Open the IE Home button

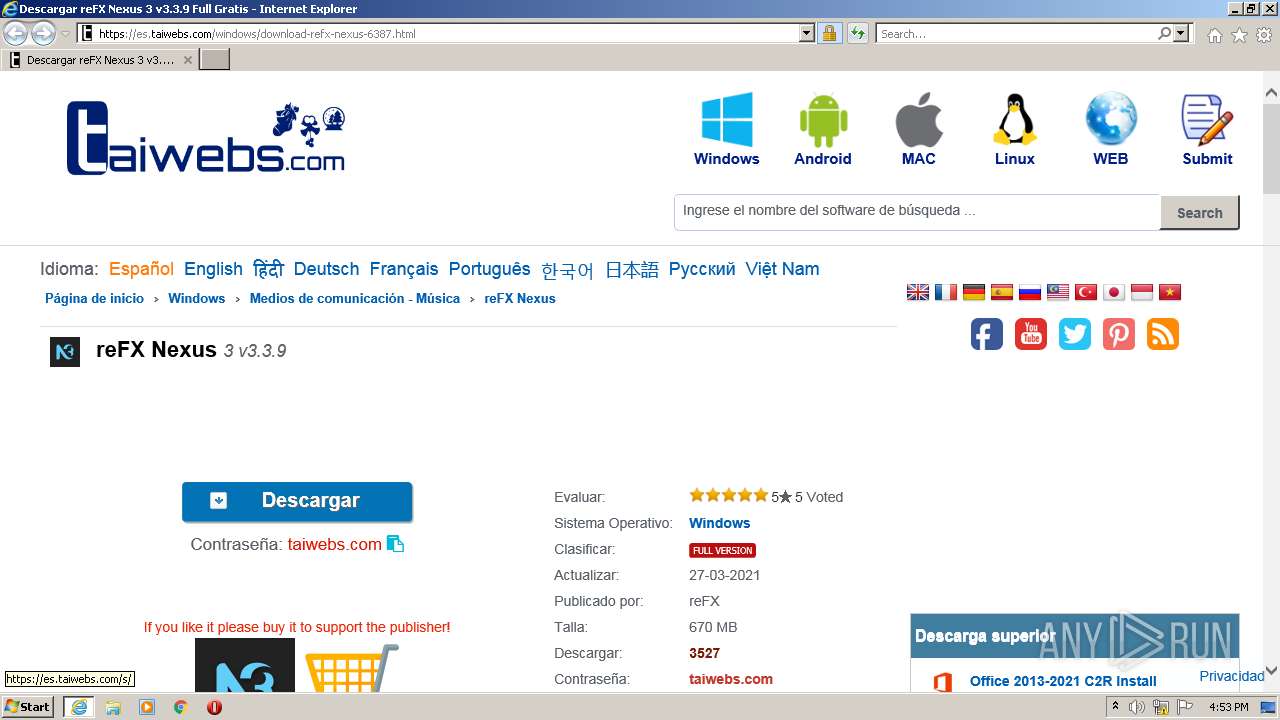[1214, 35]
